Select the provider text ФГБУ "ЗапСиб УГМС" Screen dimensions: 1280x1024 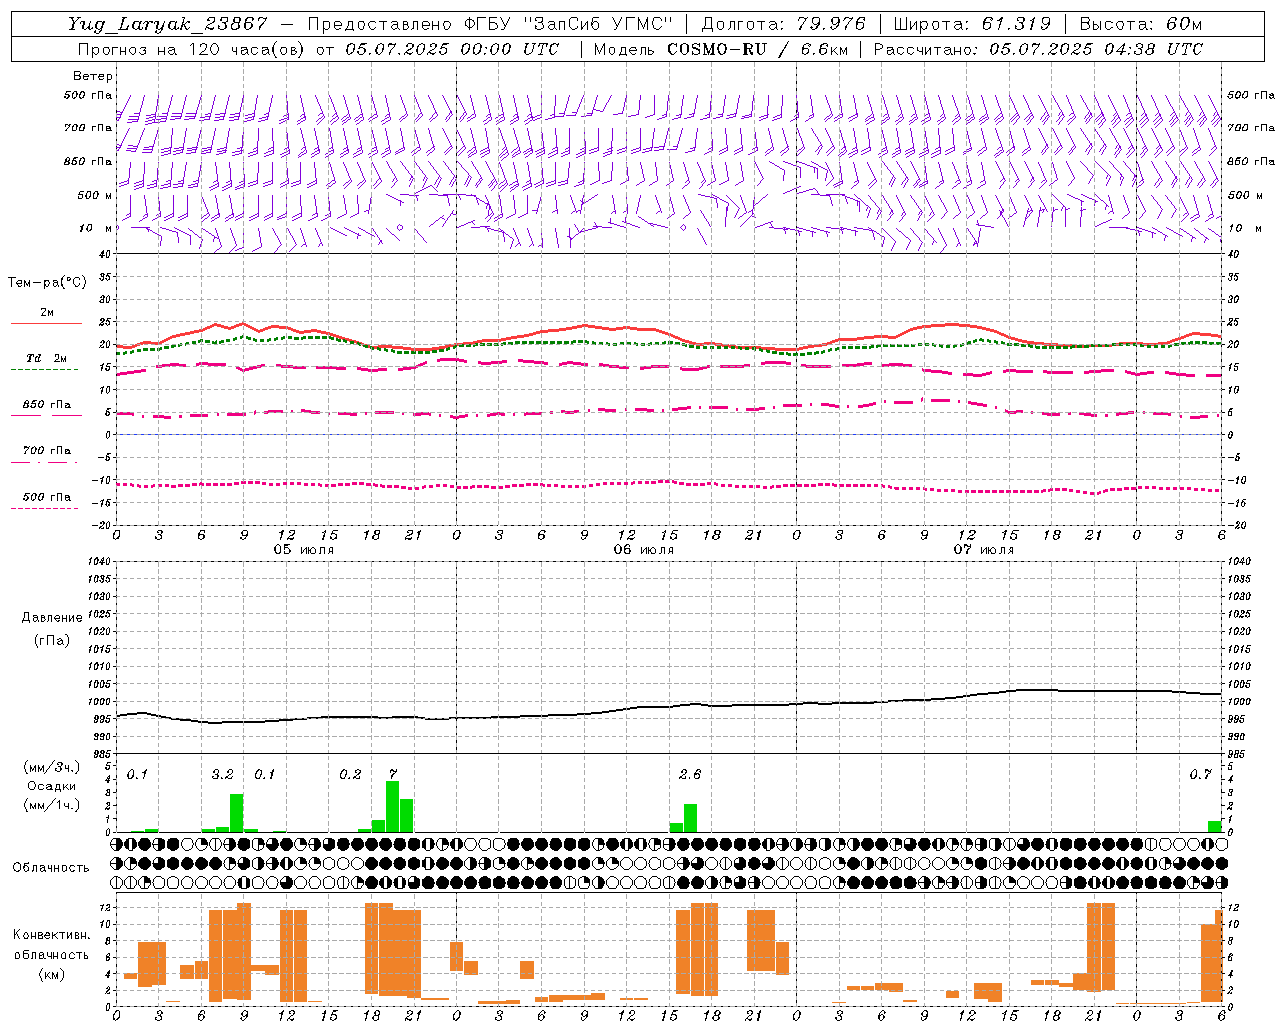click(570, 25)
